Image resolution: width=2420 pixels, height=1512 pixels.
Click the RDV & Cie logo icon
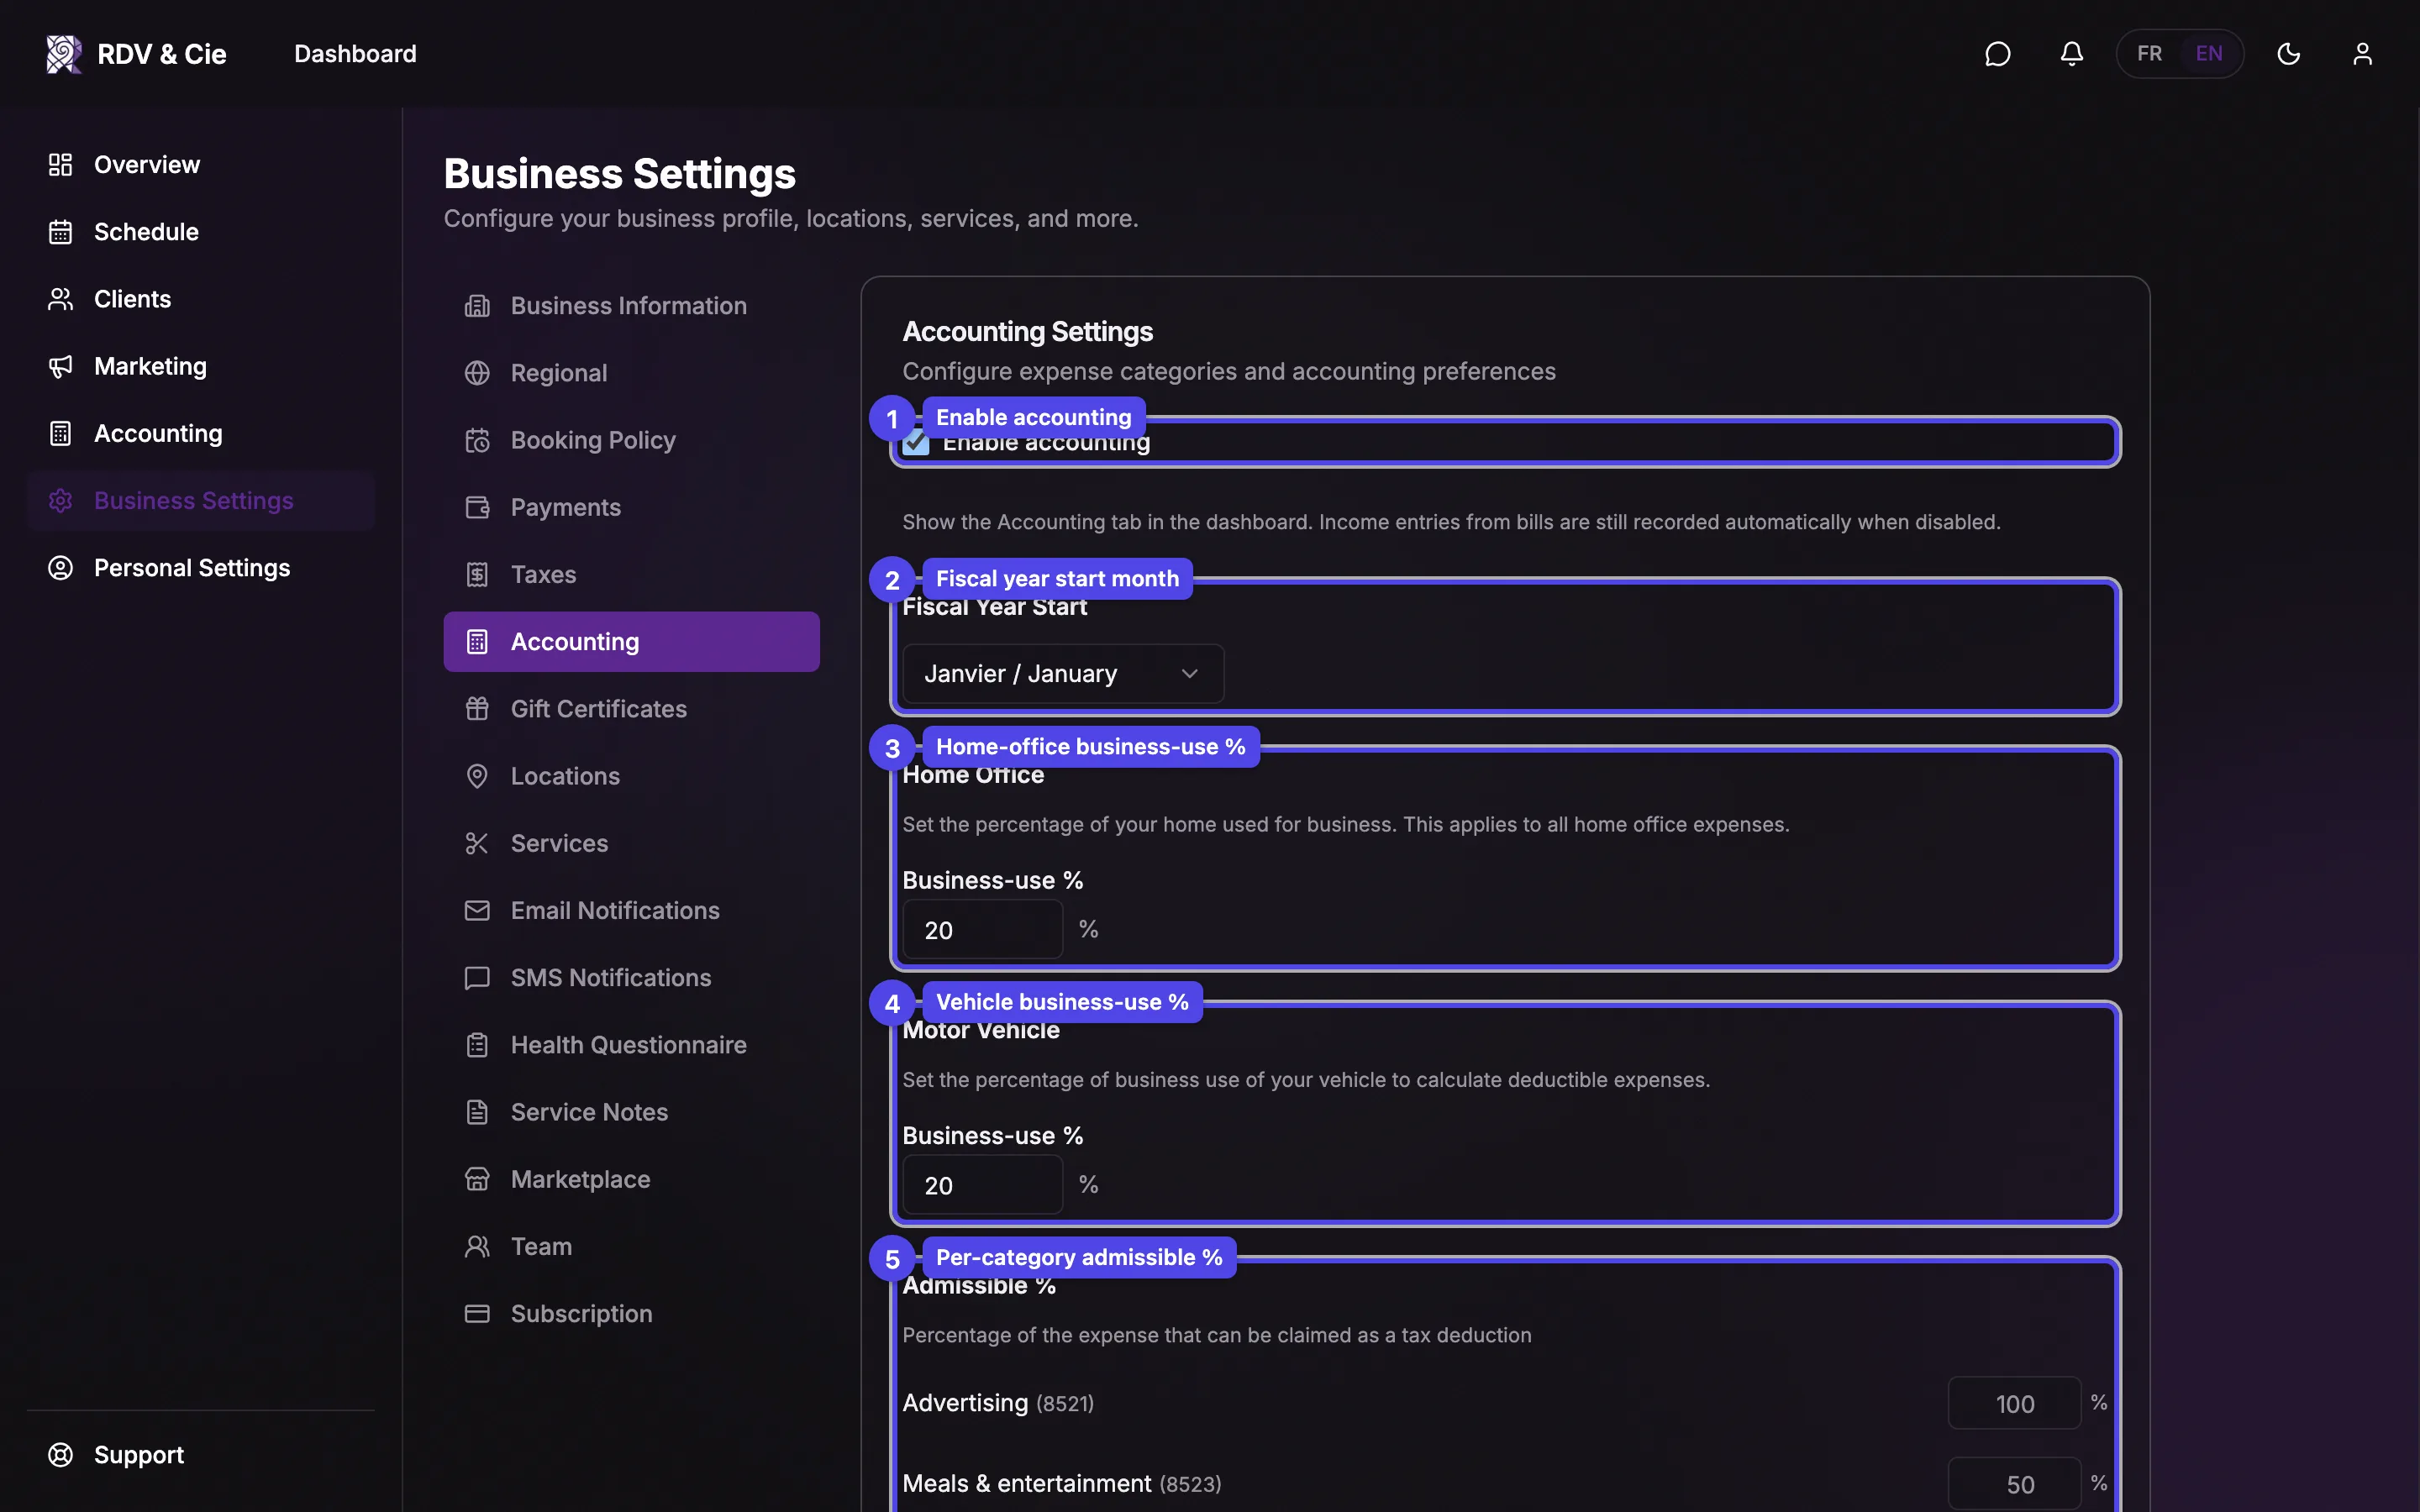click(x=64, y=54)
